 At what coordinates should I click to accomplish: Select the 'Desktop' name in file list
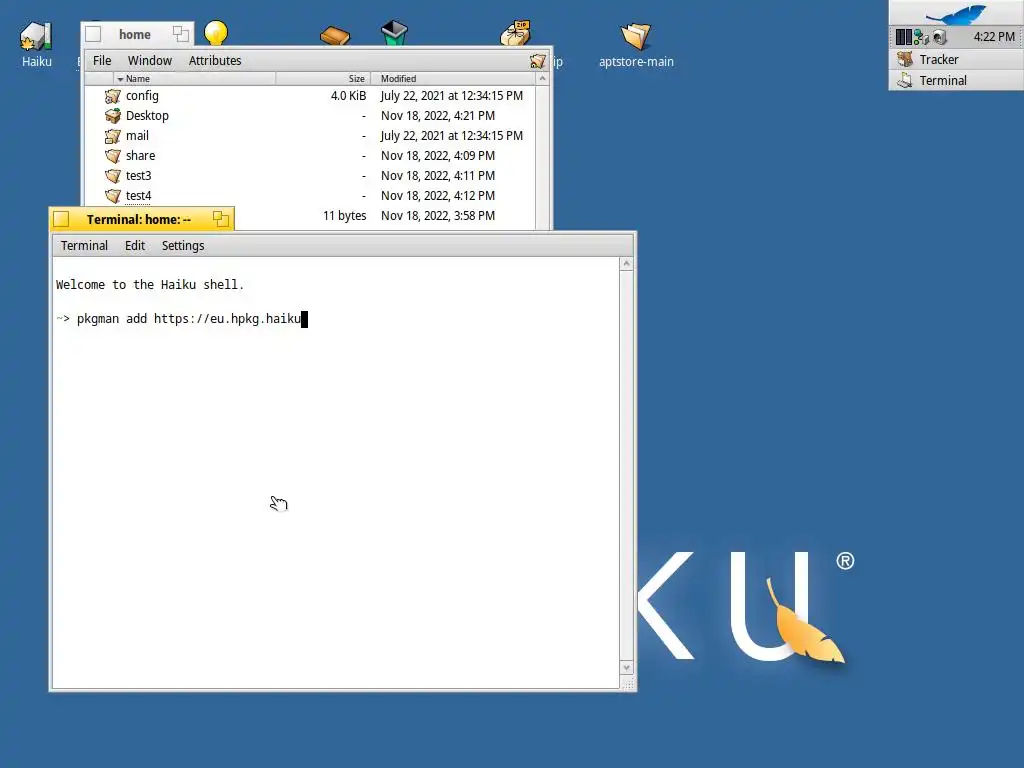(147, 116)
